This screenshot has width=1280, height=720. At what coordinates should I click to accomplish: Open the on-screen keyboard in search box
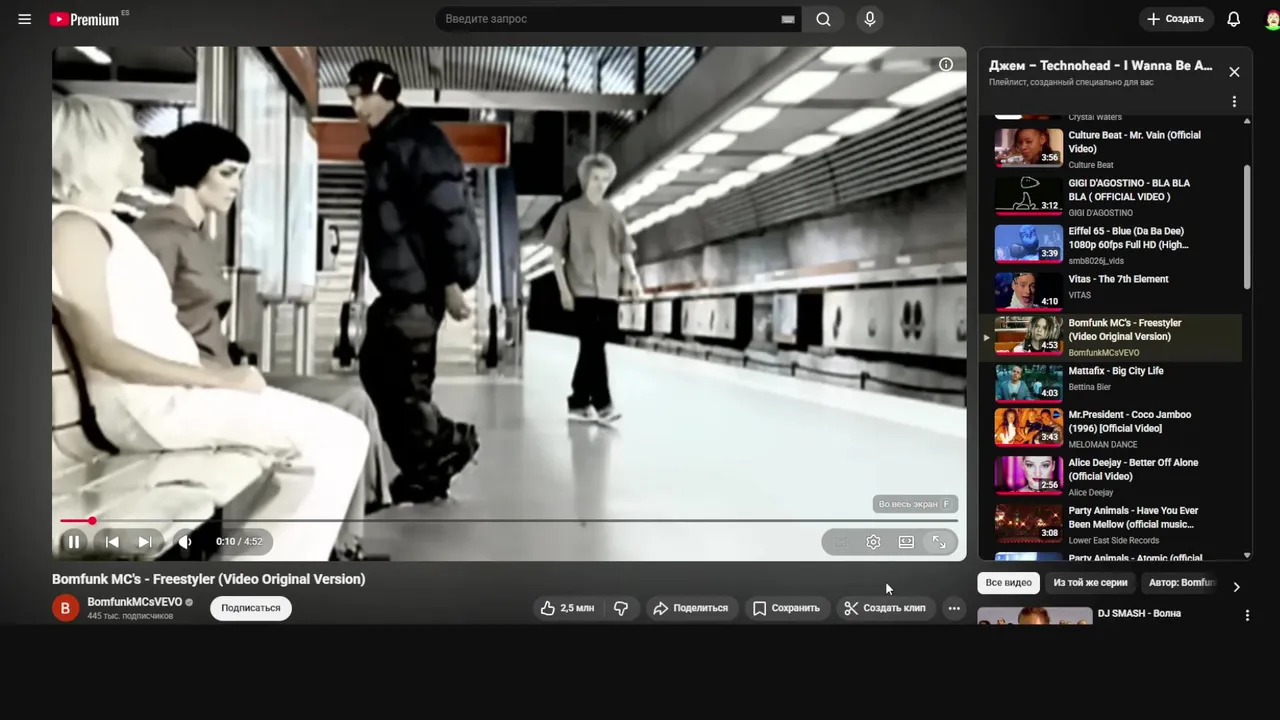[x=788, y=19]
